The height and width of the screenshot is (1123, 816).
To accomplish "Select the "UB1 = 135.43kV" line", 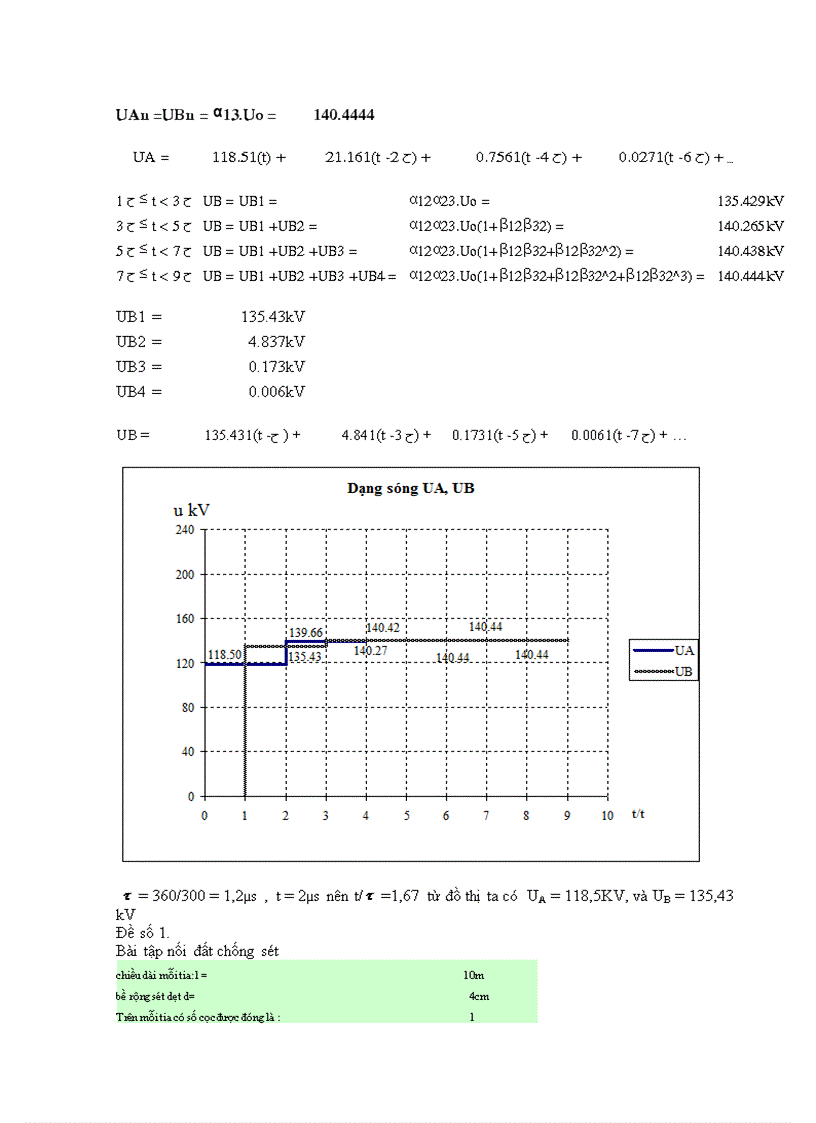I will (x=210, y=316).
